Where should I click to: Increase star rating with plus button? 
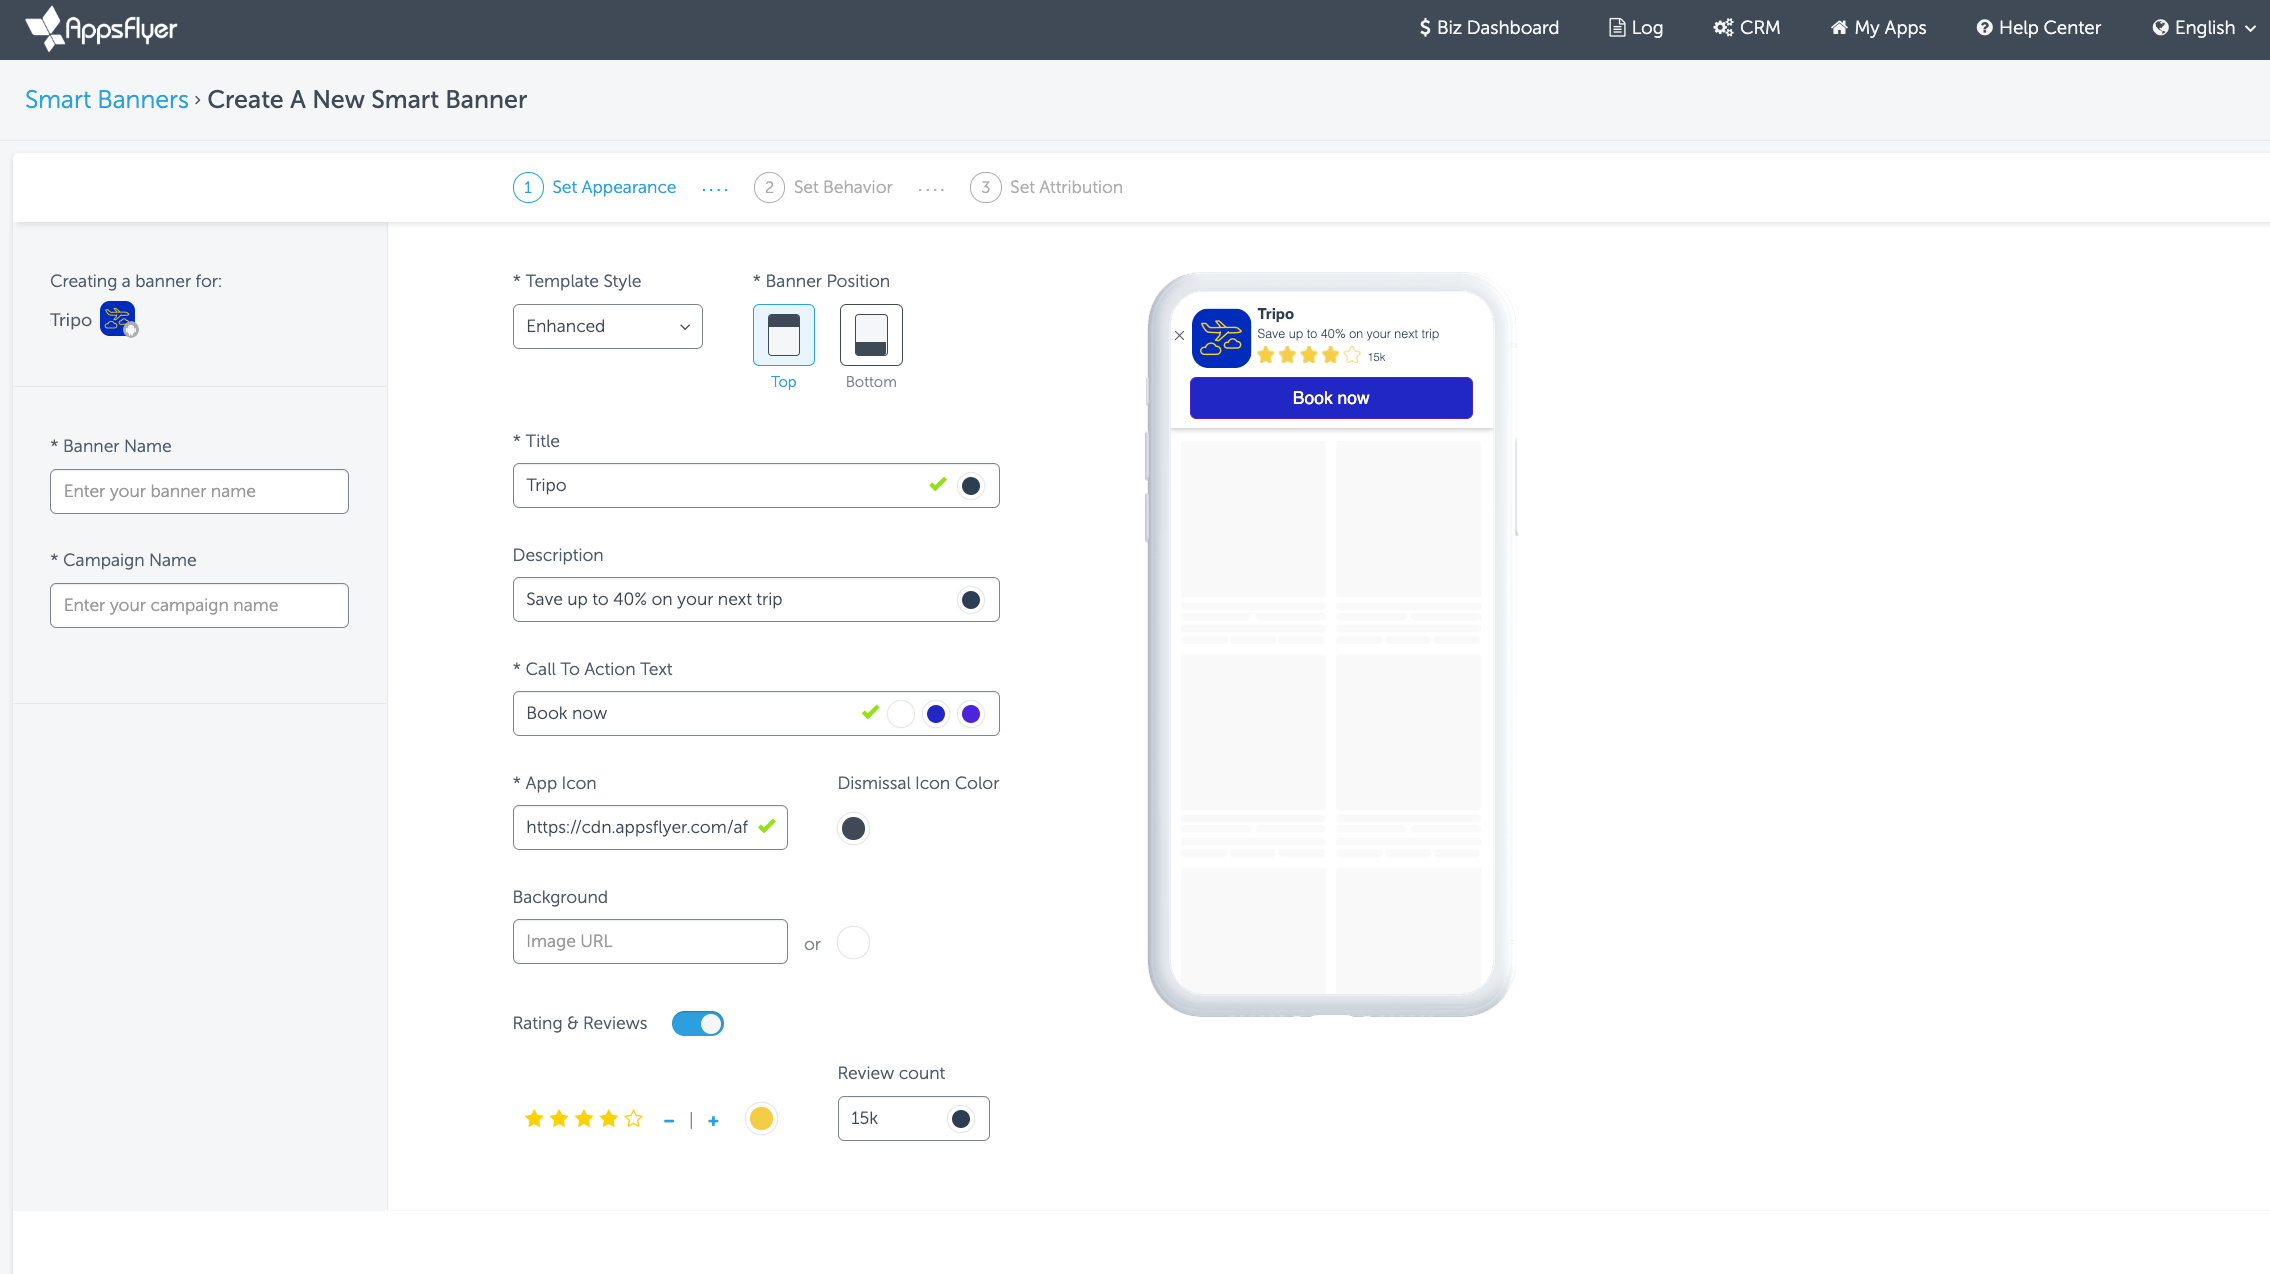click(x=713, y=1121)
